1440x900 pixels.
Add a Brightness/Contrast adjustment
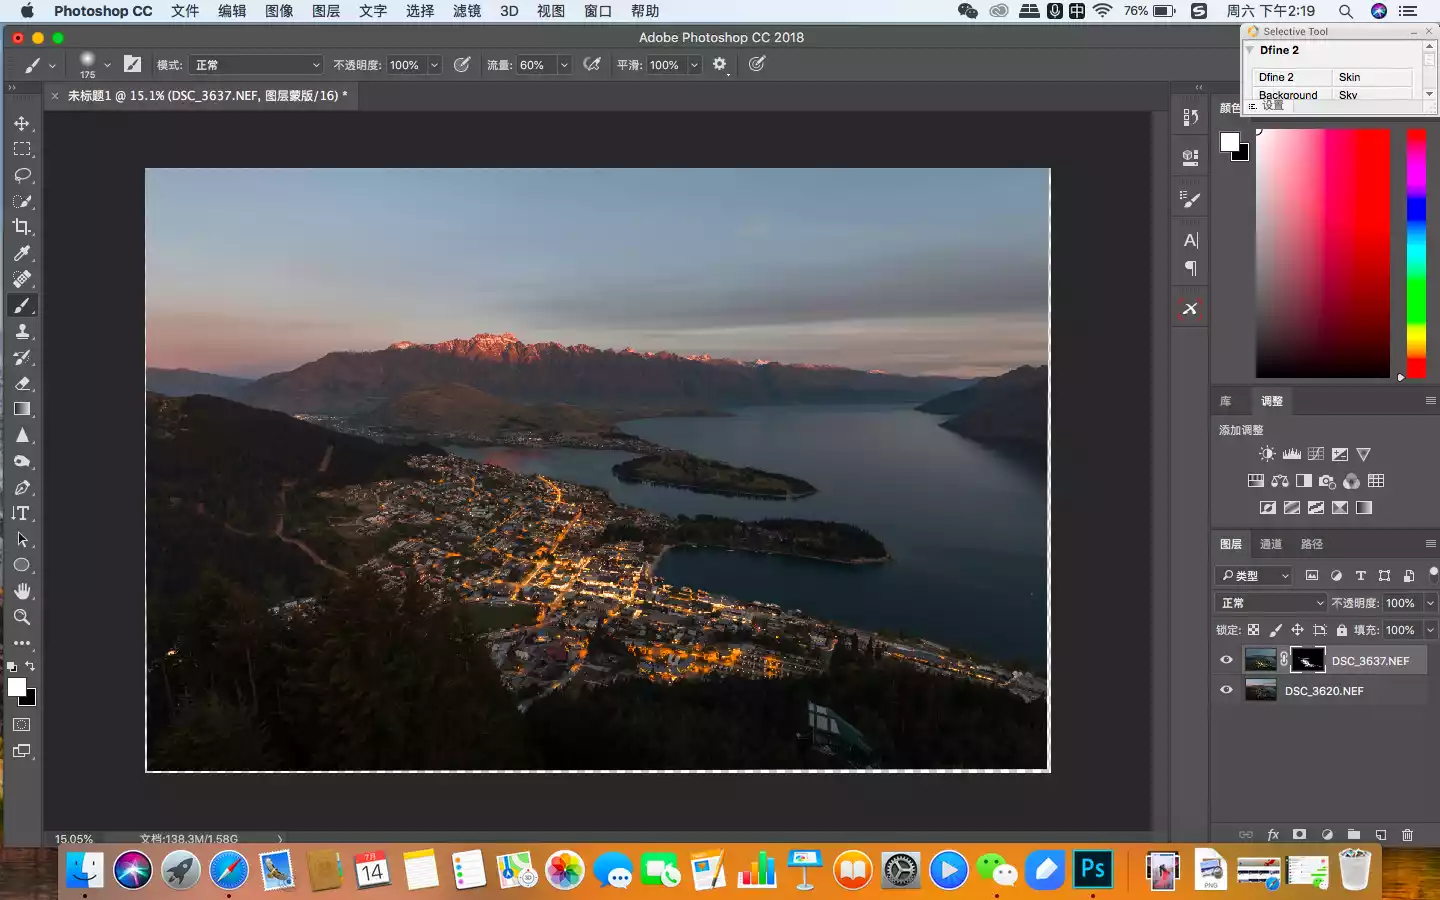point(1267,454)
